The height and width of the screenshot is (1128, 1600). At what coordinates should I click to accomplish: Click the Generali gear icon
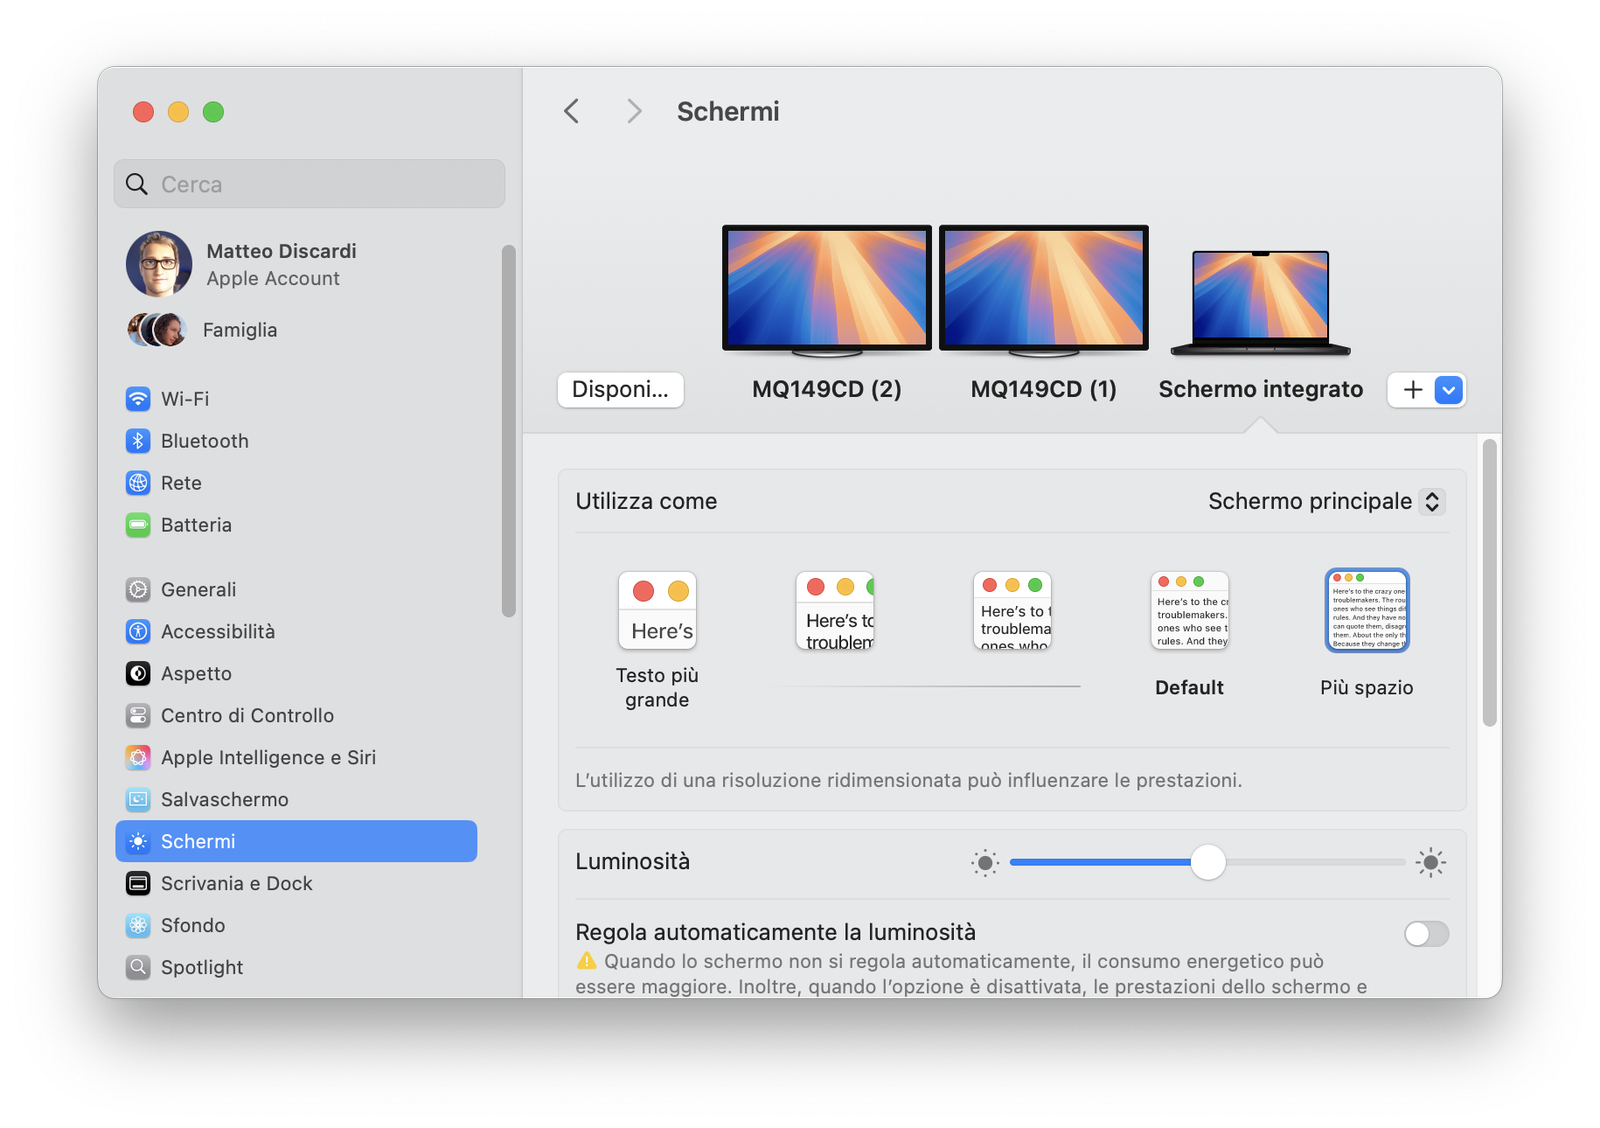(138, 590)
